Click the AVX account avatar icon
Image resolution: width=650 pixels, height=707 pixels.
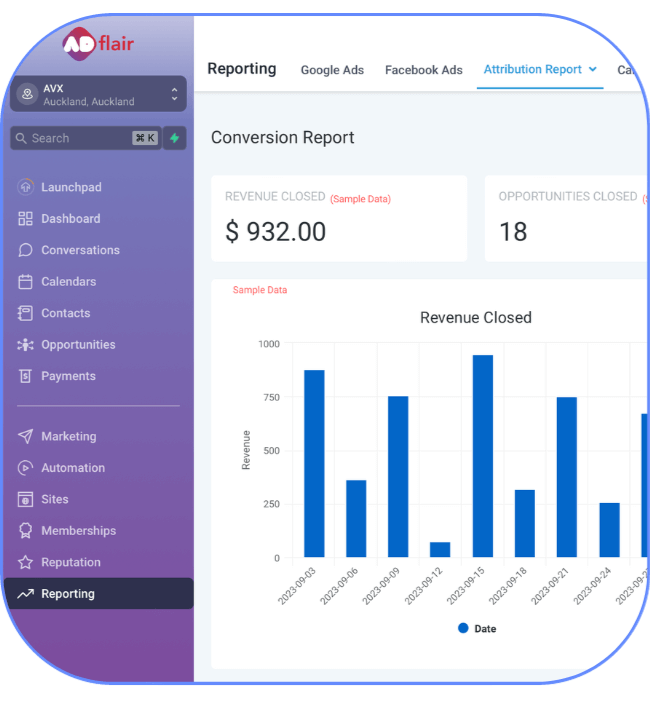[x=27, y=94]
